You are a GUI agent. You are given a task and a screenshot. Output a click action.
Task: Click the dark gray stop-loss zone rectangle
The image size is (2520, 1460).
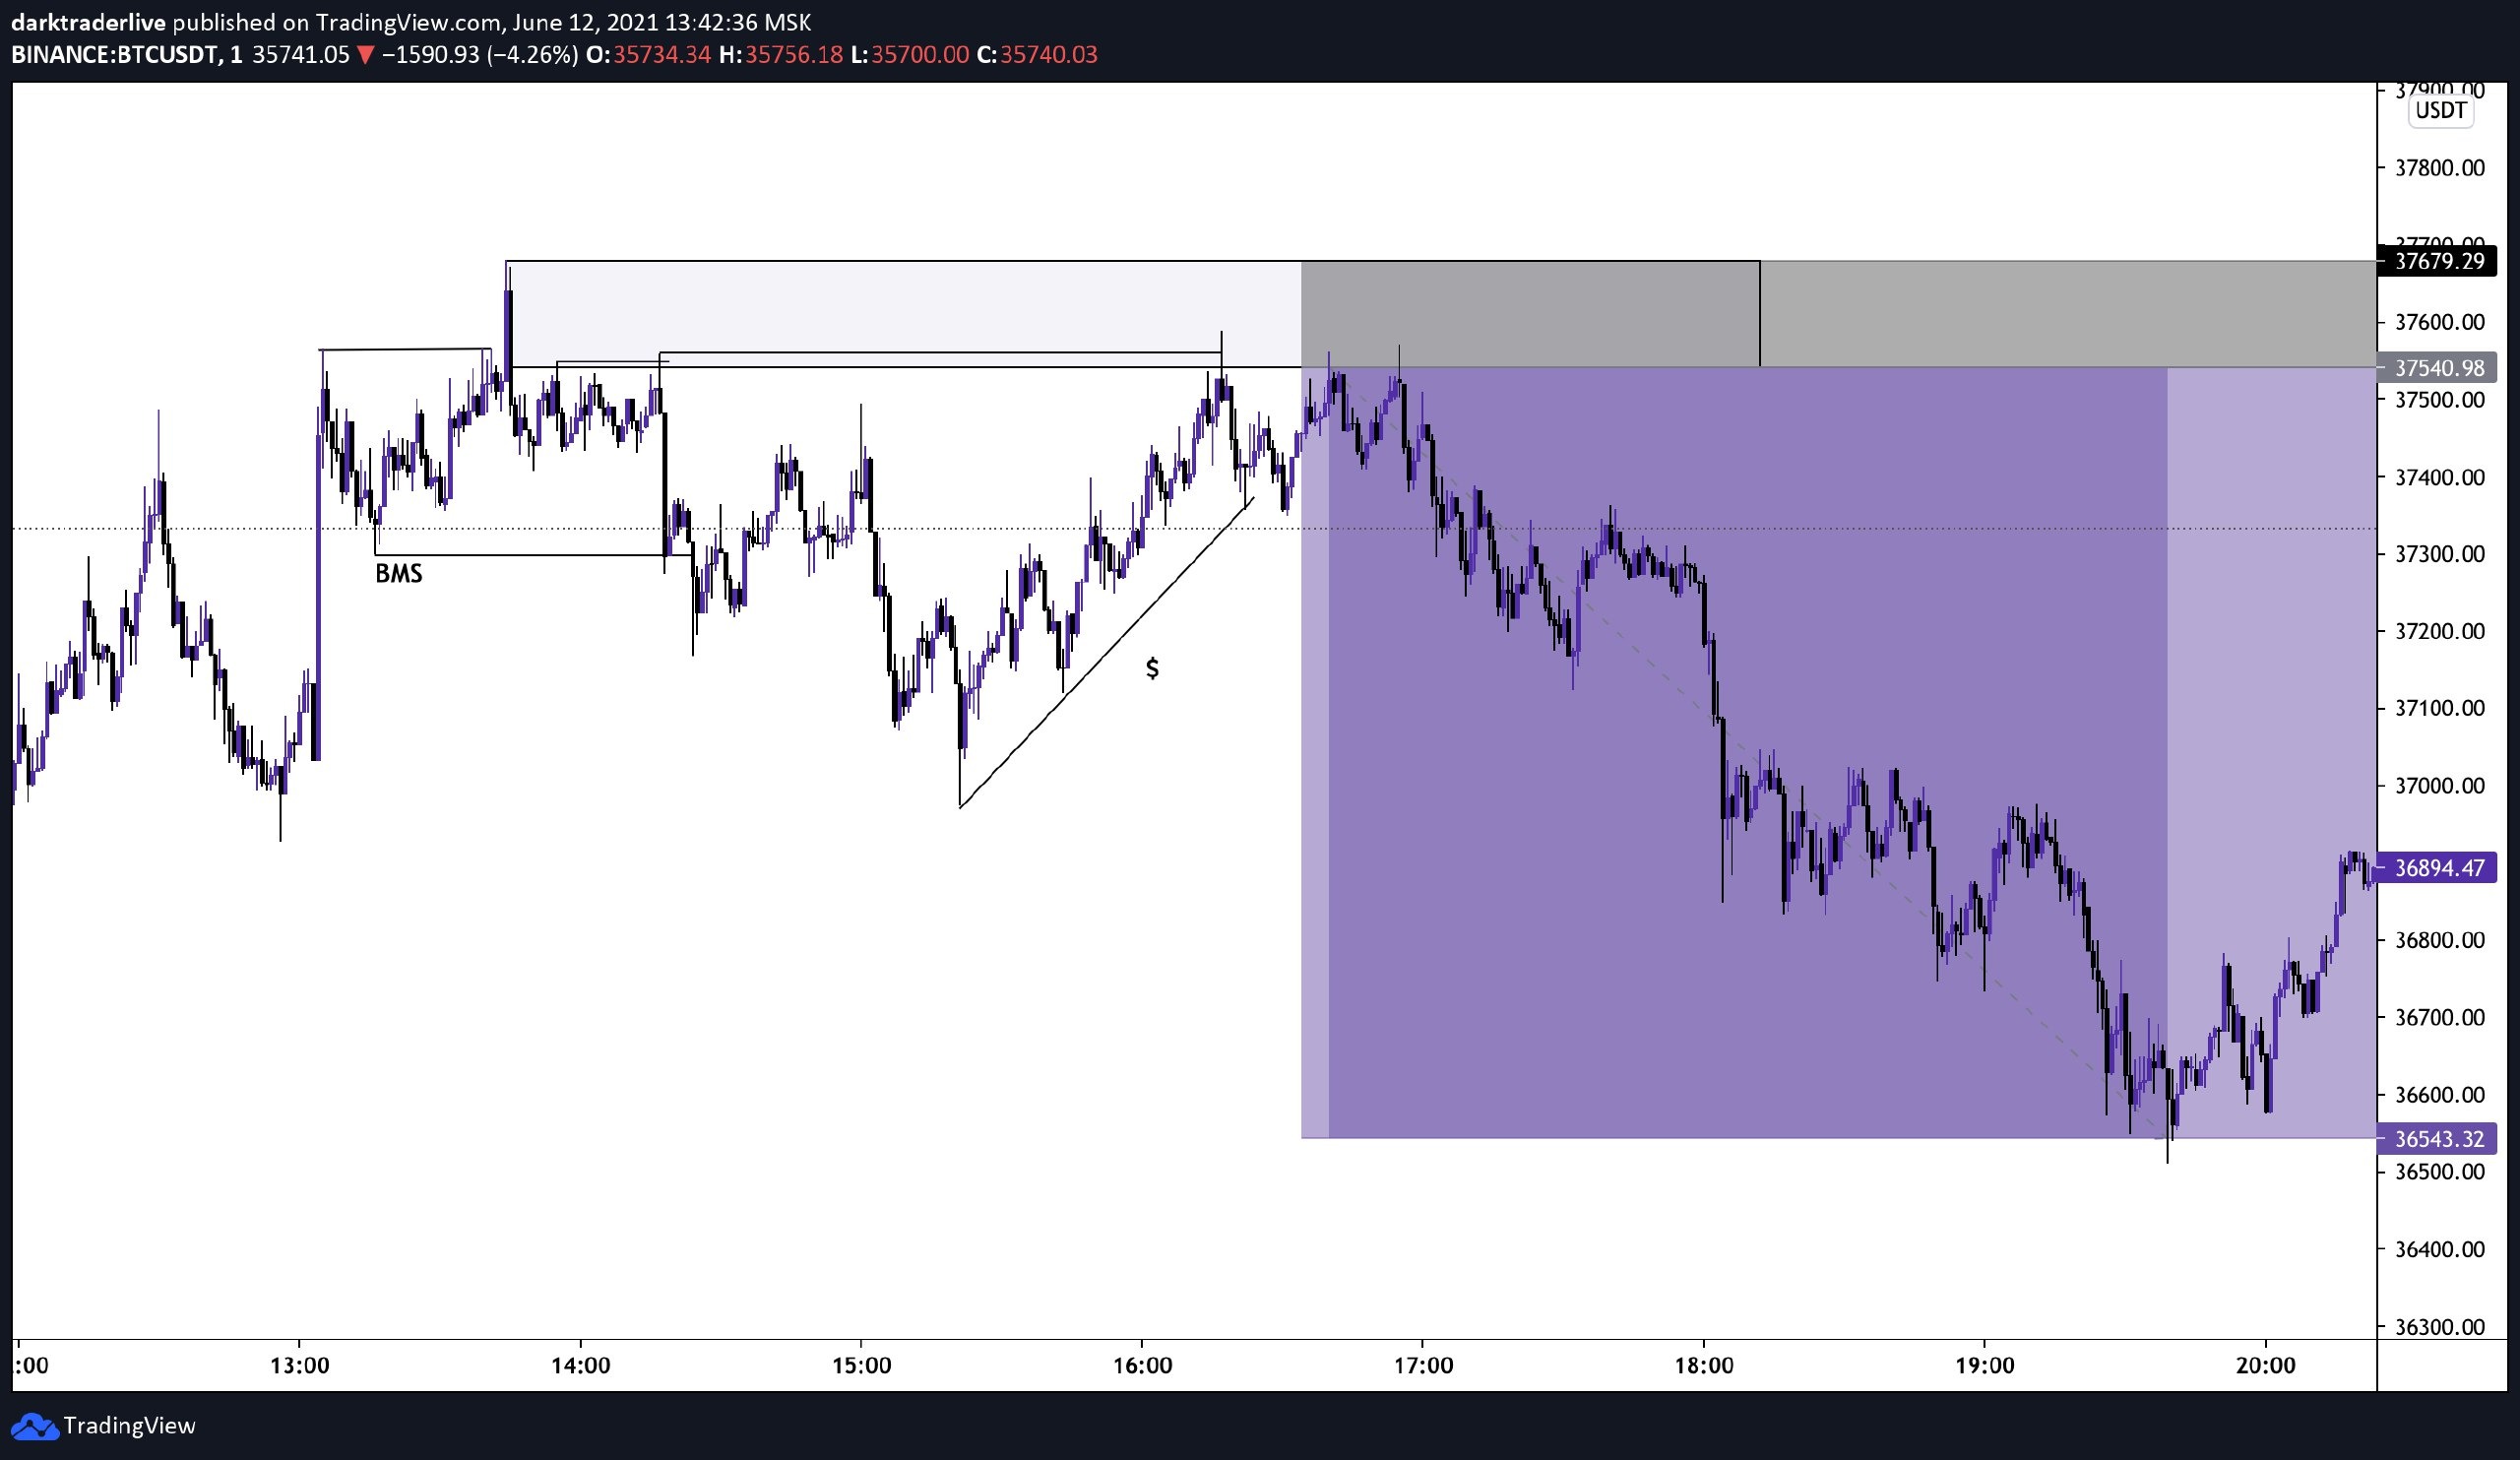coord(1530,314)
